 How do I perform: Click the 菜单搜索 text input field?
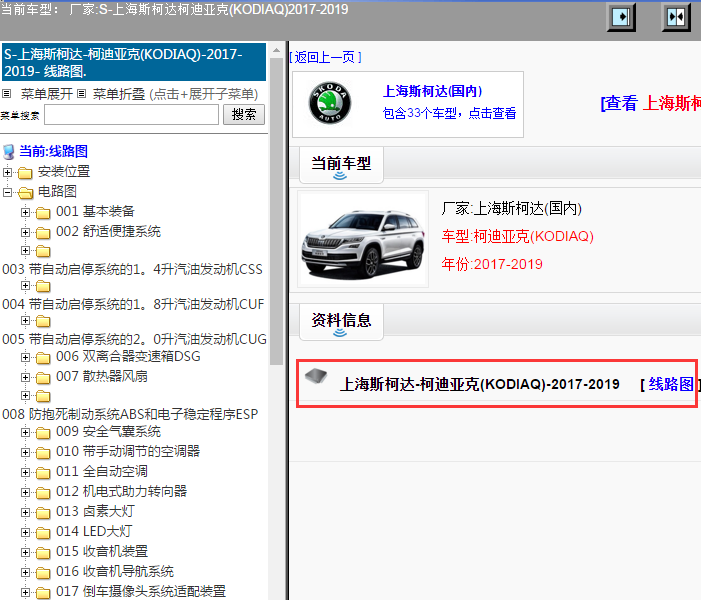tap(131, 114)
